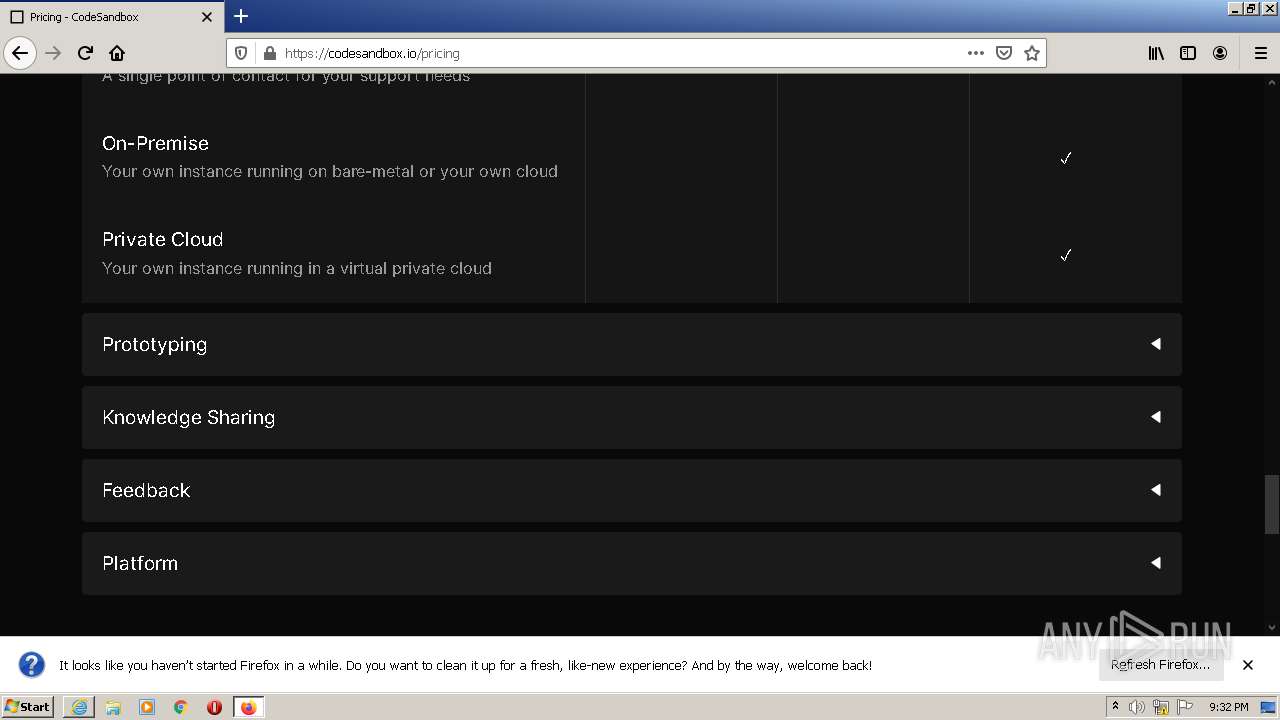Open the Action Center flag icon
1280x720 pixels.
click(1185, 707)
